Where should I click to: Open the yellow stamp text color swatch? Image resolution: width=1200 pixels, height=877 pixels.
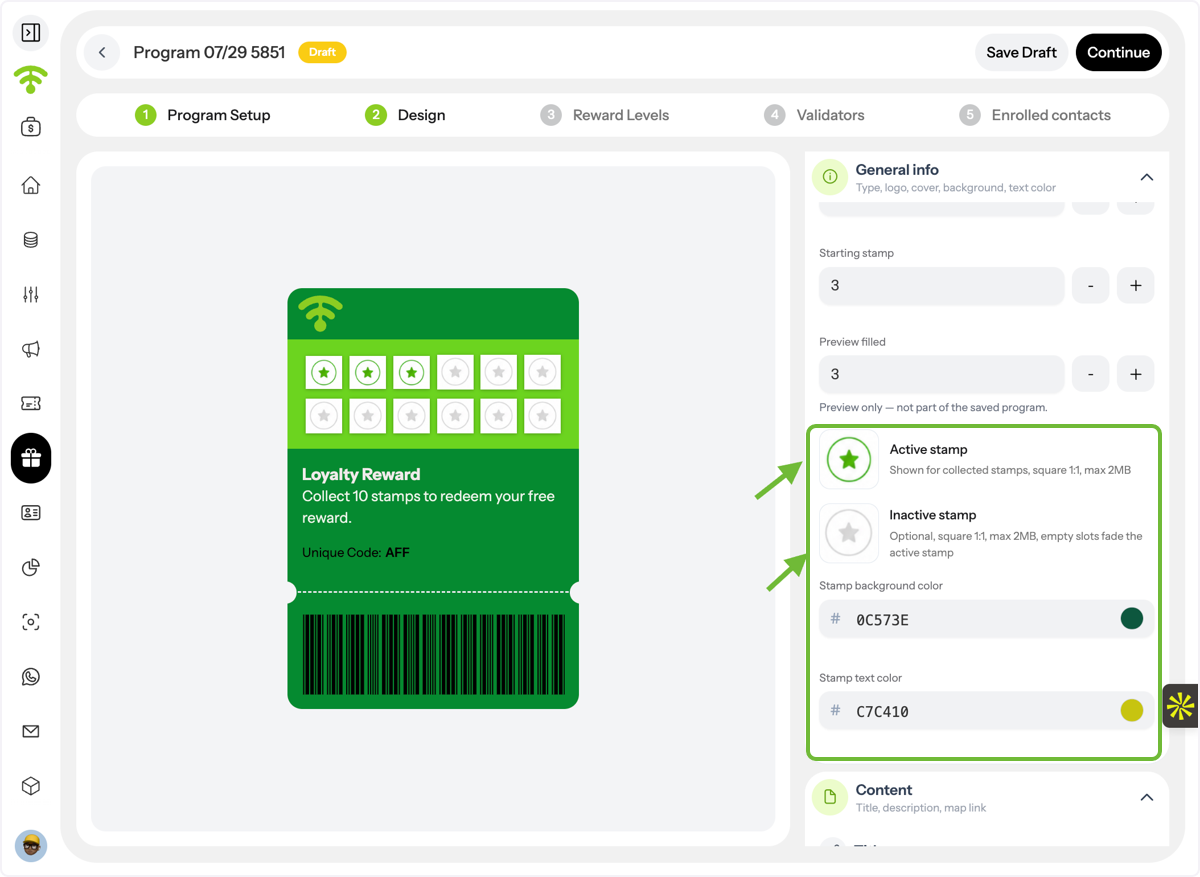(x=1131, y=711)
